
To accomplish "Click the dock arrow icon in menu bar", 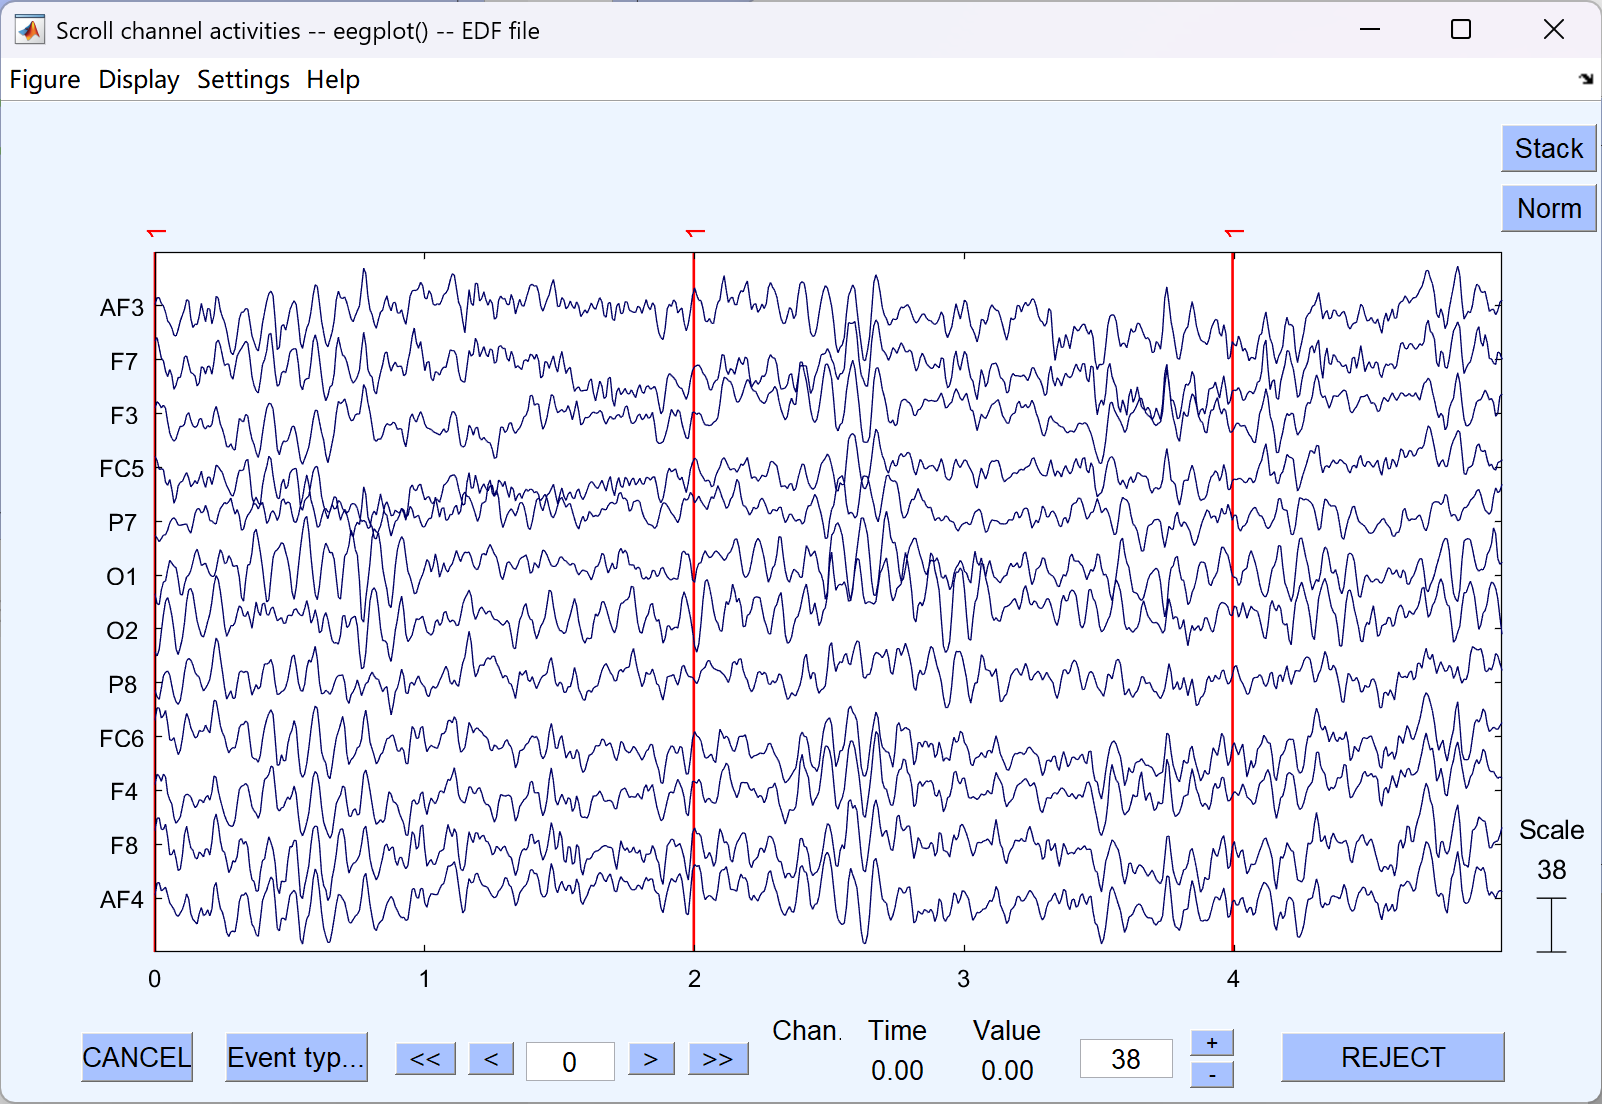I will click(x=1585, y=79).
